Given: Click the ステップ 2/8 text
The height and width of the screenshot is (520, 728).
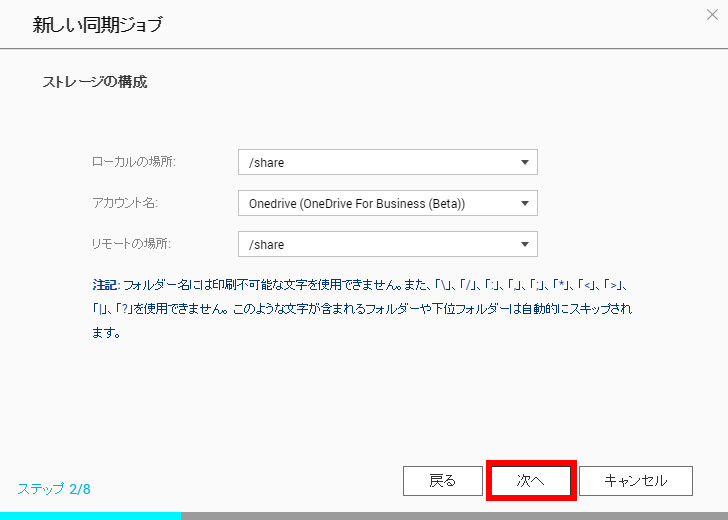Looking at the screenshot, I should click(54, 489).
